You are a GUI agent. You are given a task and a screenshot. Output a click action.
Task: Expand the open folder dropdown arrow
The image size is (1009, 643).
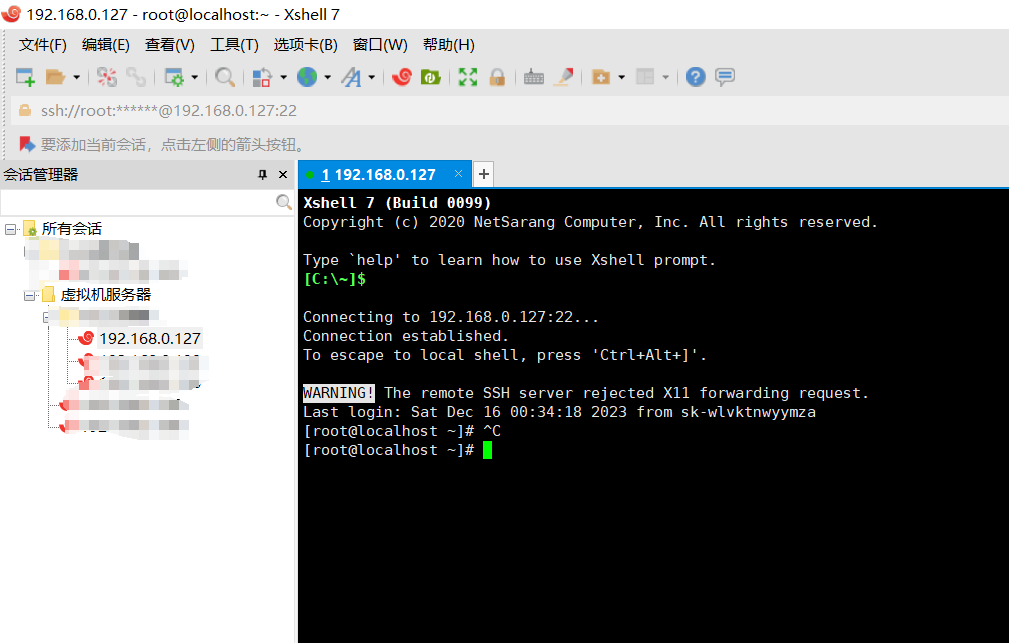[x=77, y=77]
